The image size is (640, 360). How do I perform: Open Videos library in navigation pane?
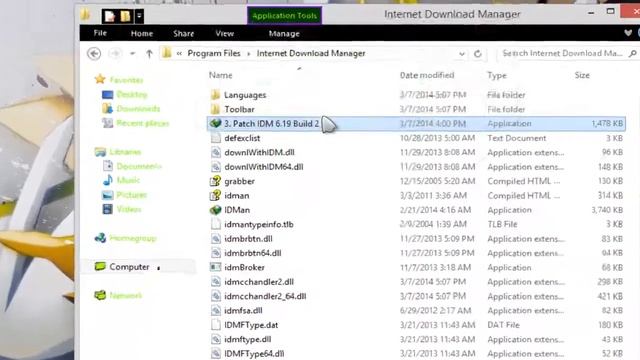pos(129,209)
